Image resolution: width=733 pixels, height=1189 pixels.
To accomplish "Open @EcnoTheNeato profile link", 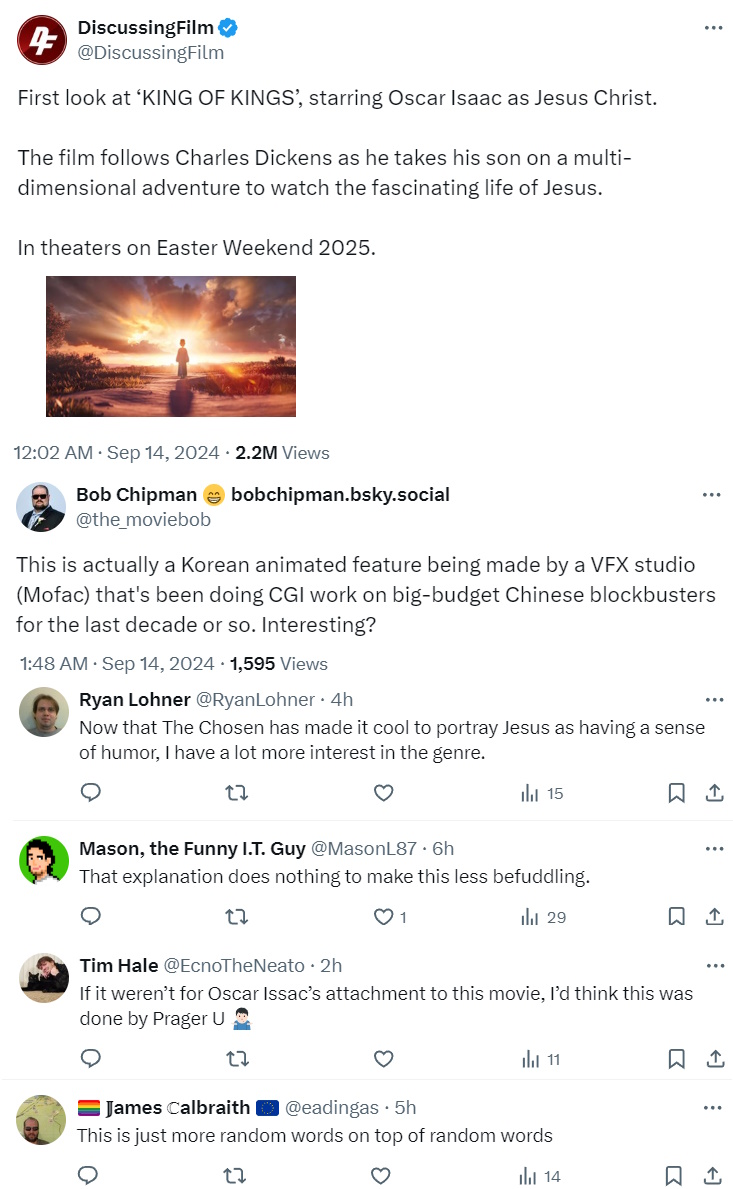I will [236, 965].
